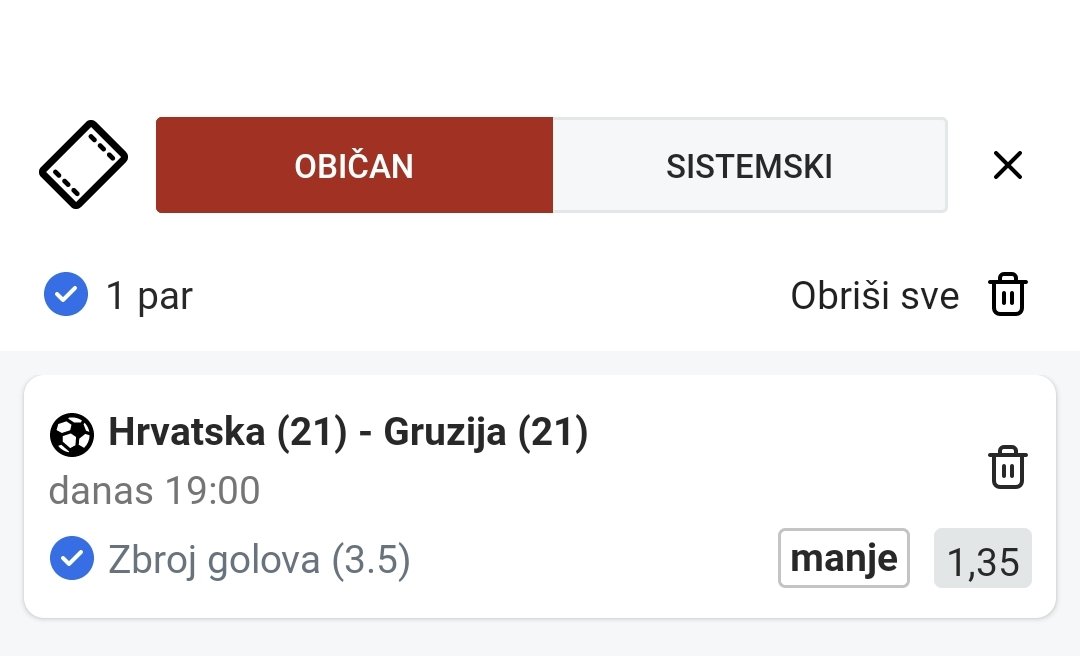The height and width of the screenshot is (656, 1080).
Task: Click the 'manje' pick box
Action: [844, 558]
